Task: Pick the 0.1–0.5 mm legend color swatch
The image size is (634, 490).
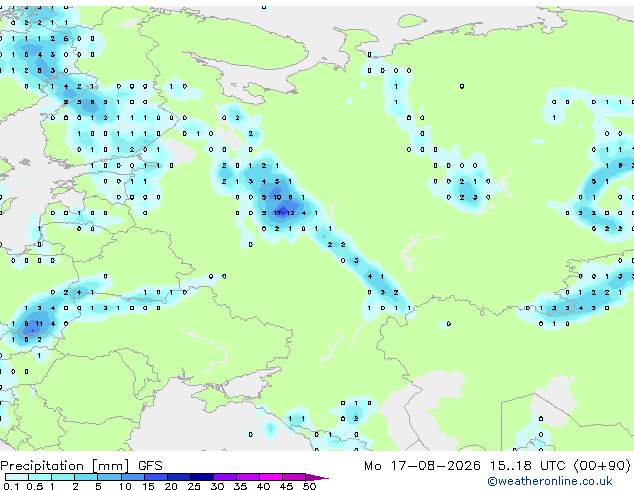Action: [x=17, y=477]
